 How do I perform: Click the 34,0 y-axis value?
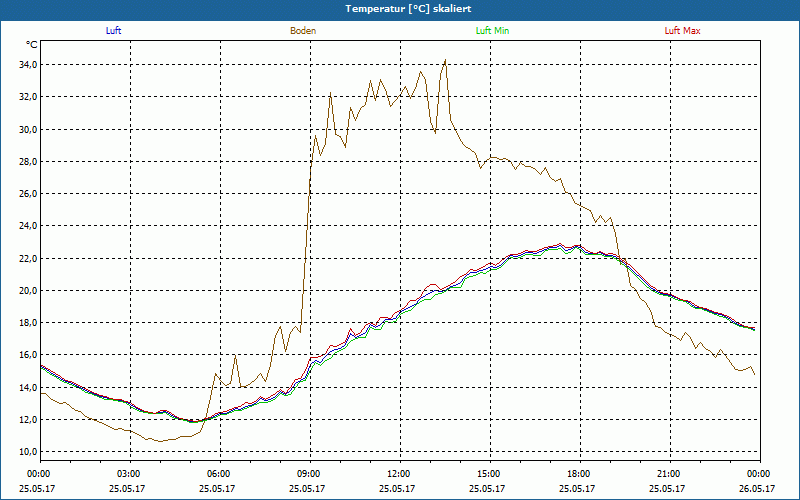[x=28, y=65]
